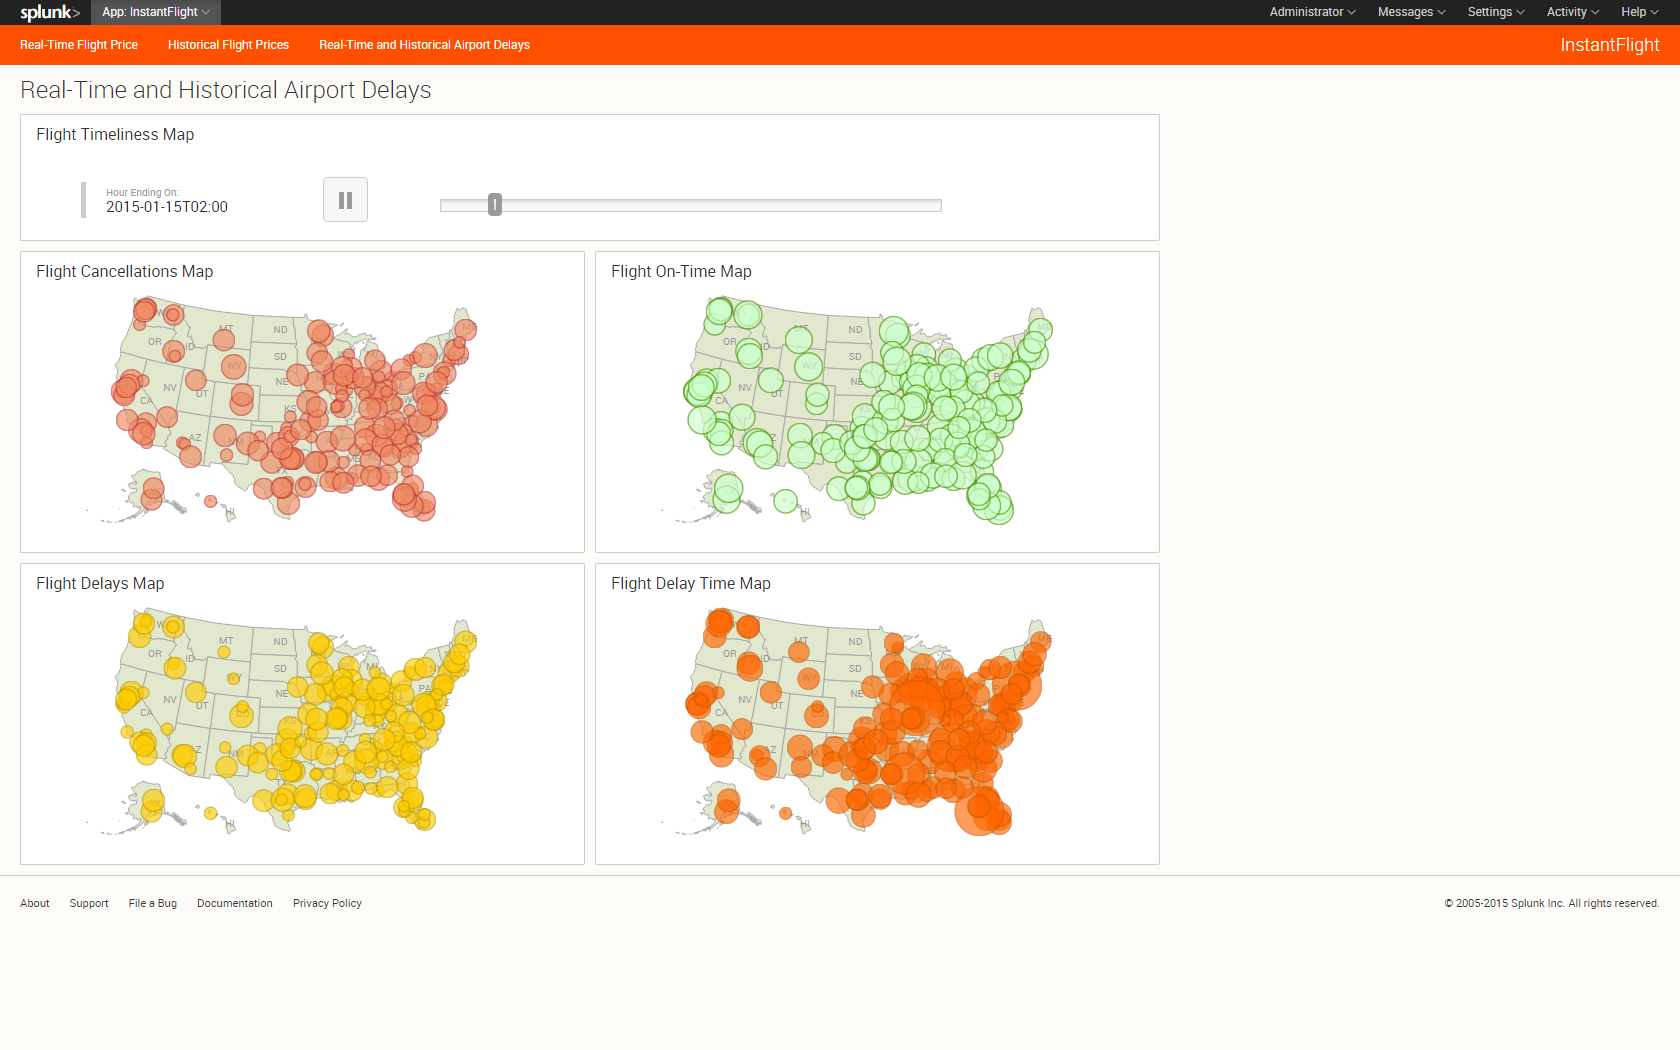The width and height of the screenshot is (1680, 1050).
Task: Click the Splunk copyright notice
Action: [x=1552, y=903]
